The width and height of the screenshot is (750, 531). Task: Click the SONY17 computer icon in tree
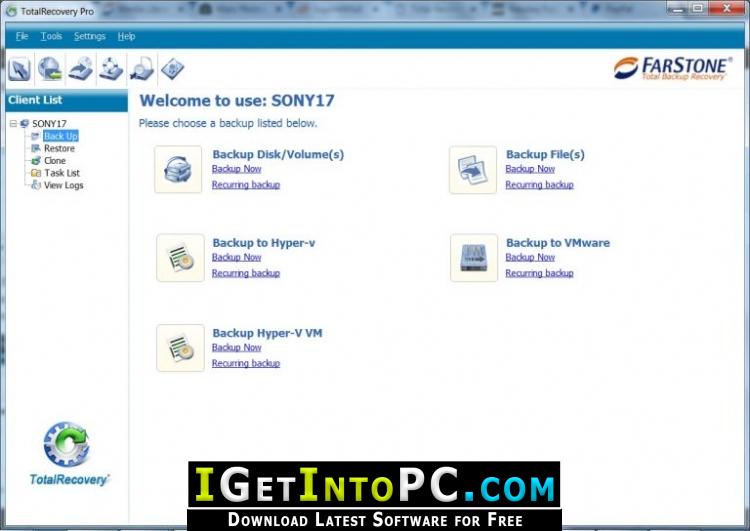pyautogui.click(x=24, y=123)
